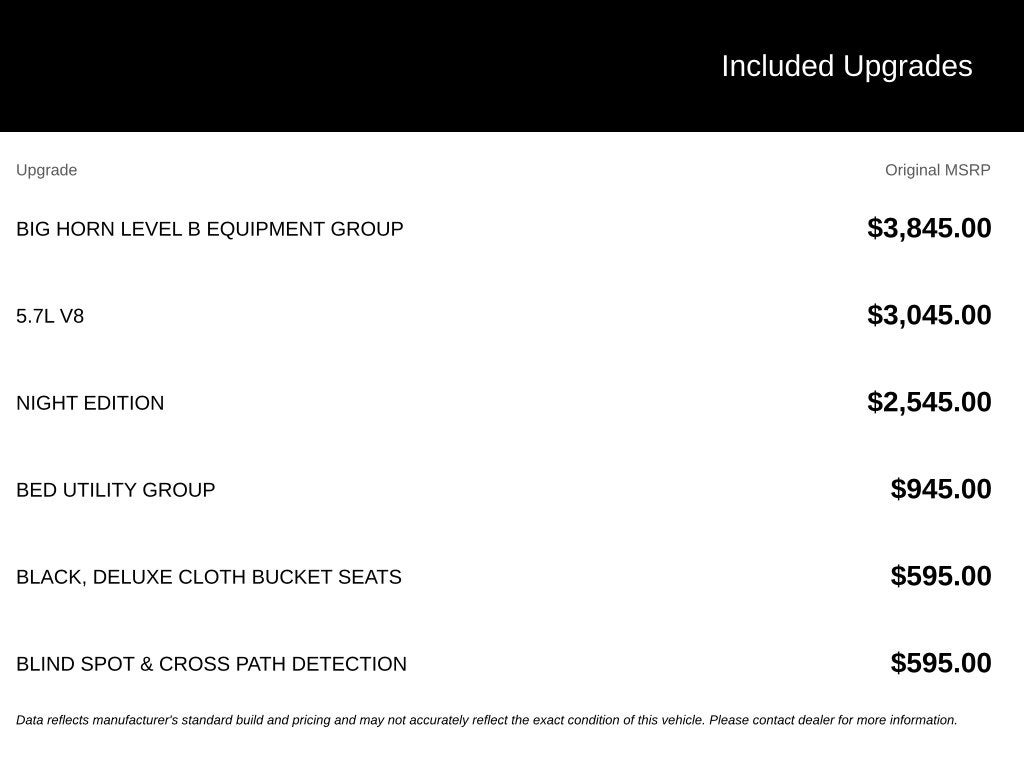Select BLACK, DELUXE CLOTH BUCKET SEATS
Image resolution: width=1024 pixels, height=768 pixels.
209,577
